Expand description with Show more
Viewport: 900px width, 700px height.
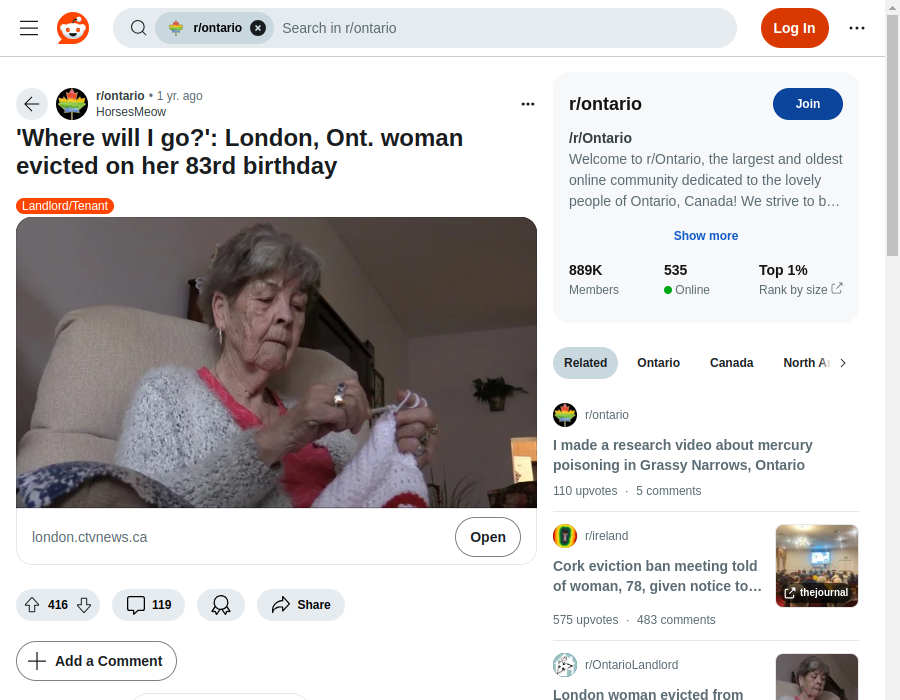[x=705, y=236]
